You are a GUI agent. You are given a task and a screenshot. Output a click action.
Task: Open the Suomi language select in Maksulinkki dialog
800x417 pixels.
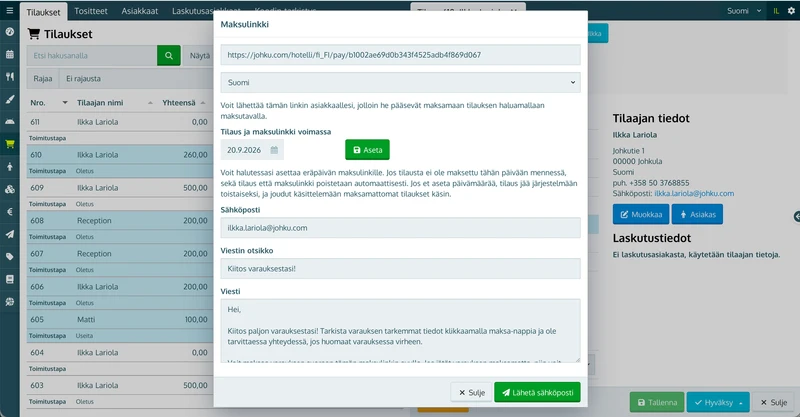(400, 83)
